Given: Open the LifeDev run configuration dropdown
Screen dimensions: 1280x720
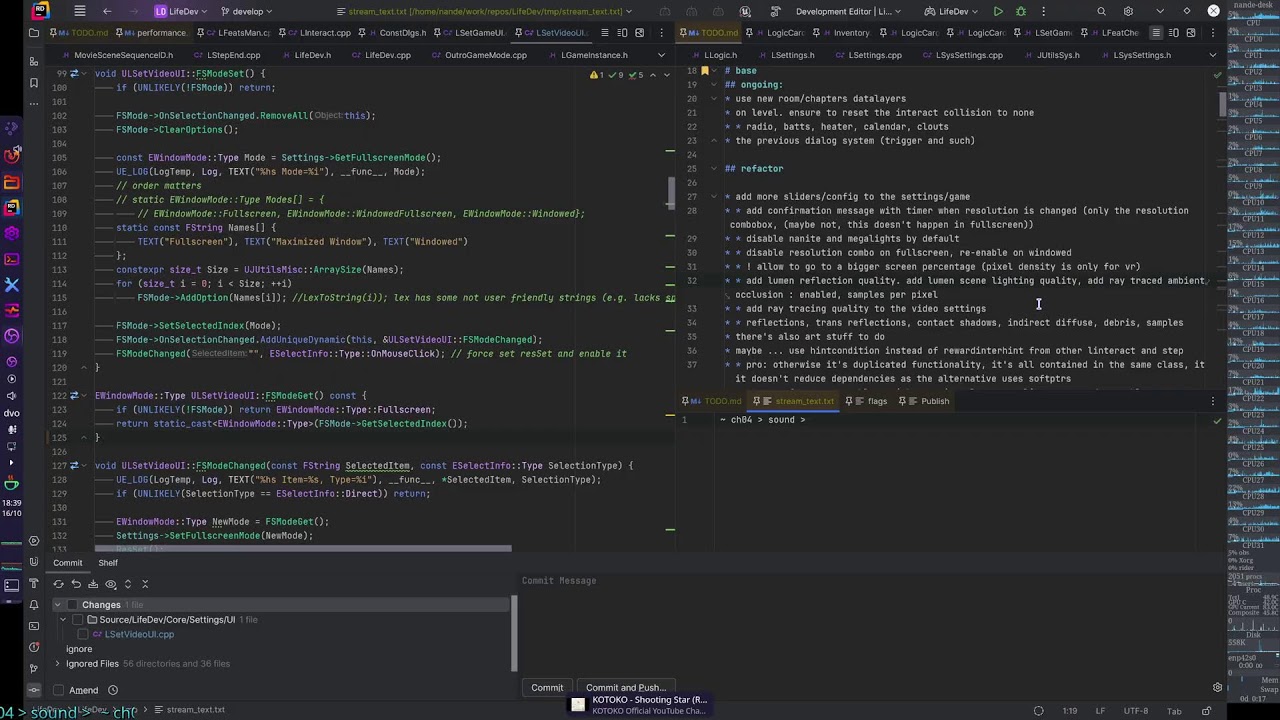Looking at the screenshot, I should tap(952, 12).
